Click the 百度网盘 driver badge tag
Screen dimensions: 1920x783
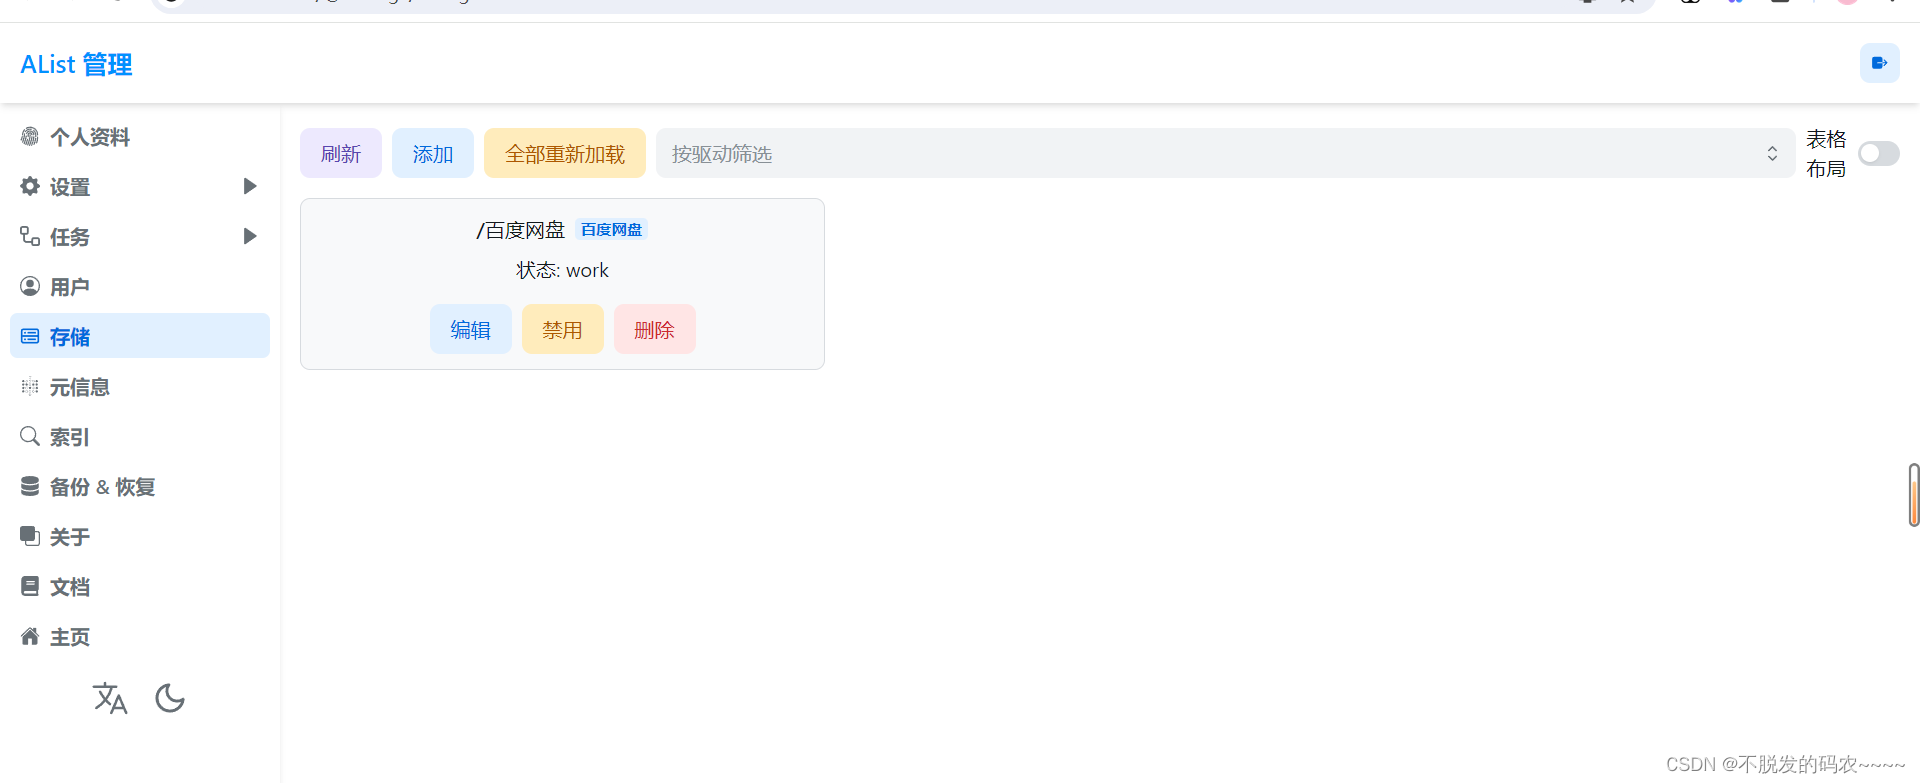(612, 230)
